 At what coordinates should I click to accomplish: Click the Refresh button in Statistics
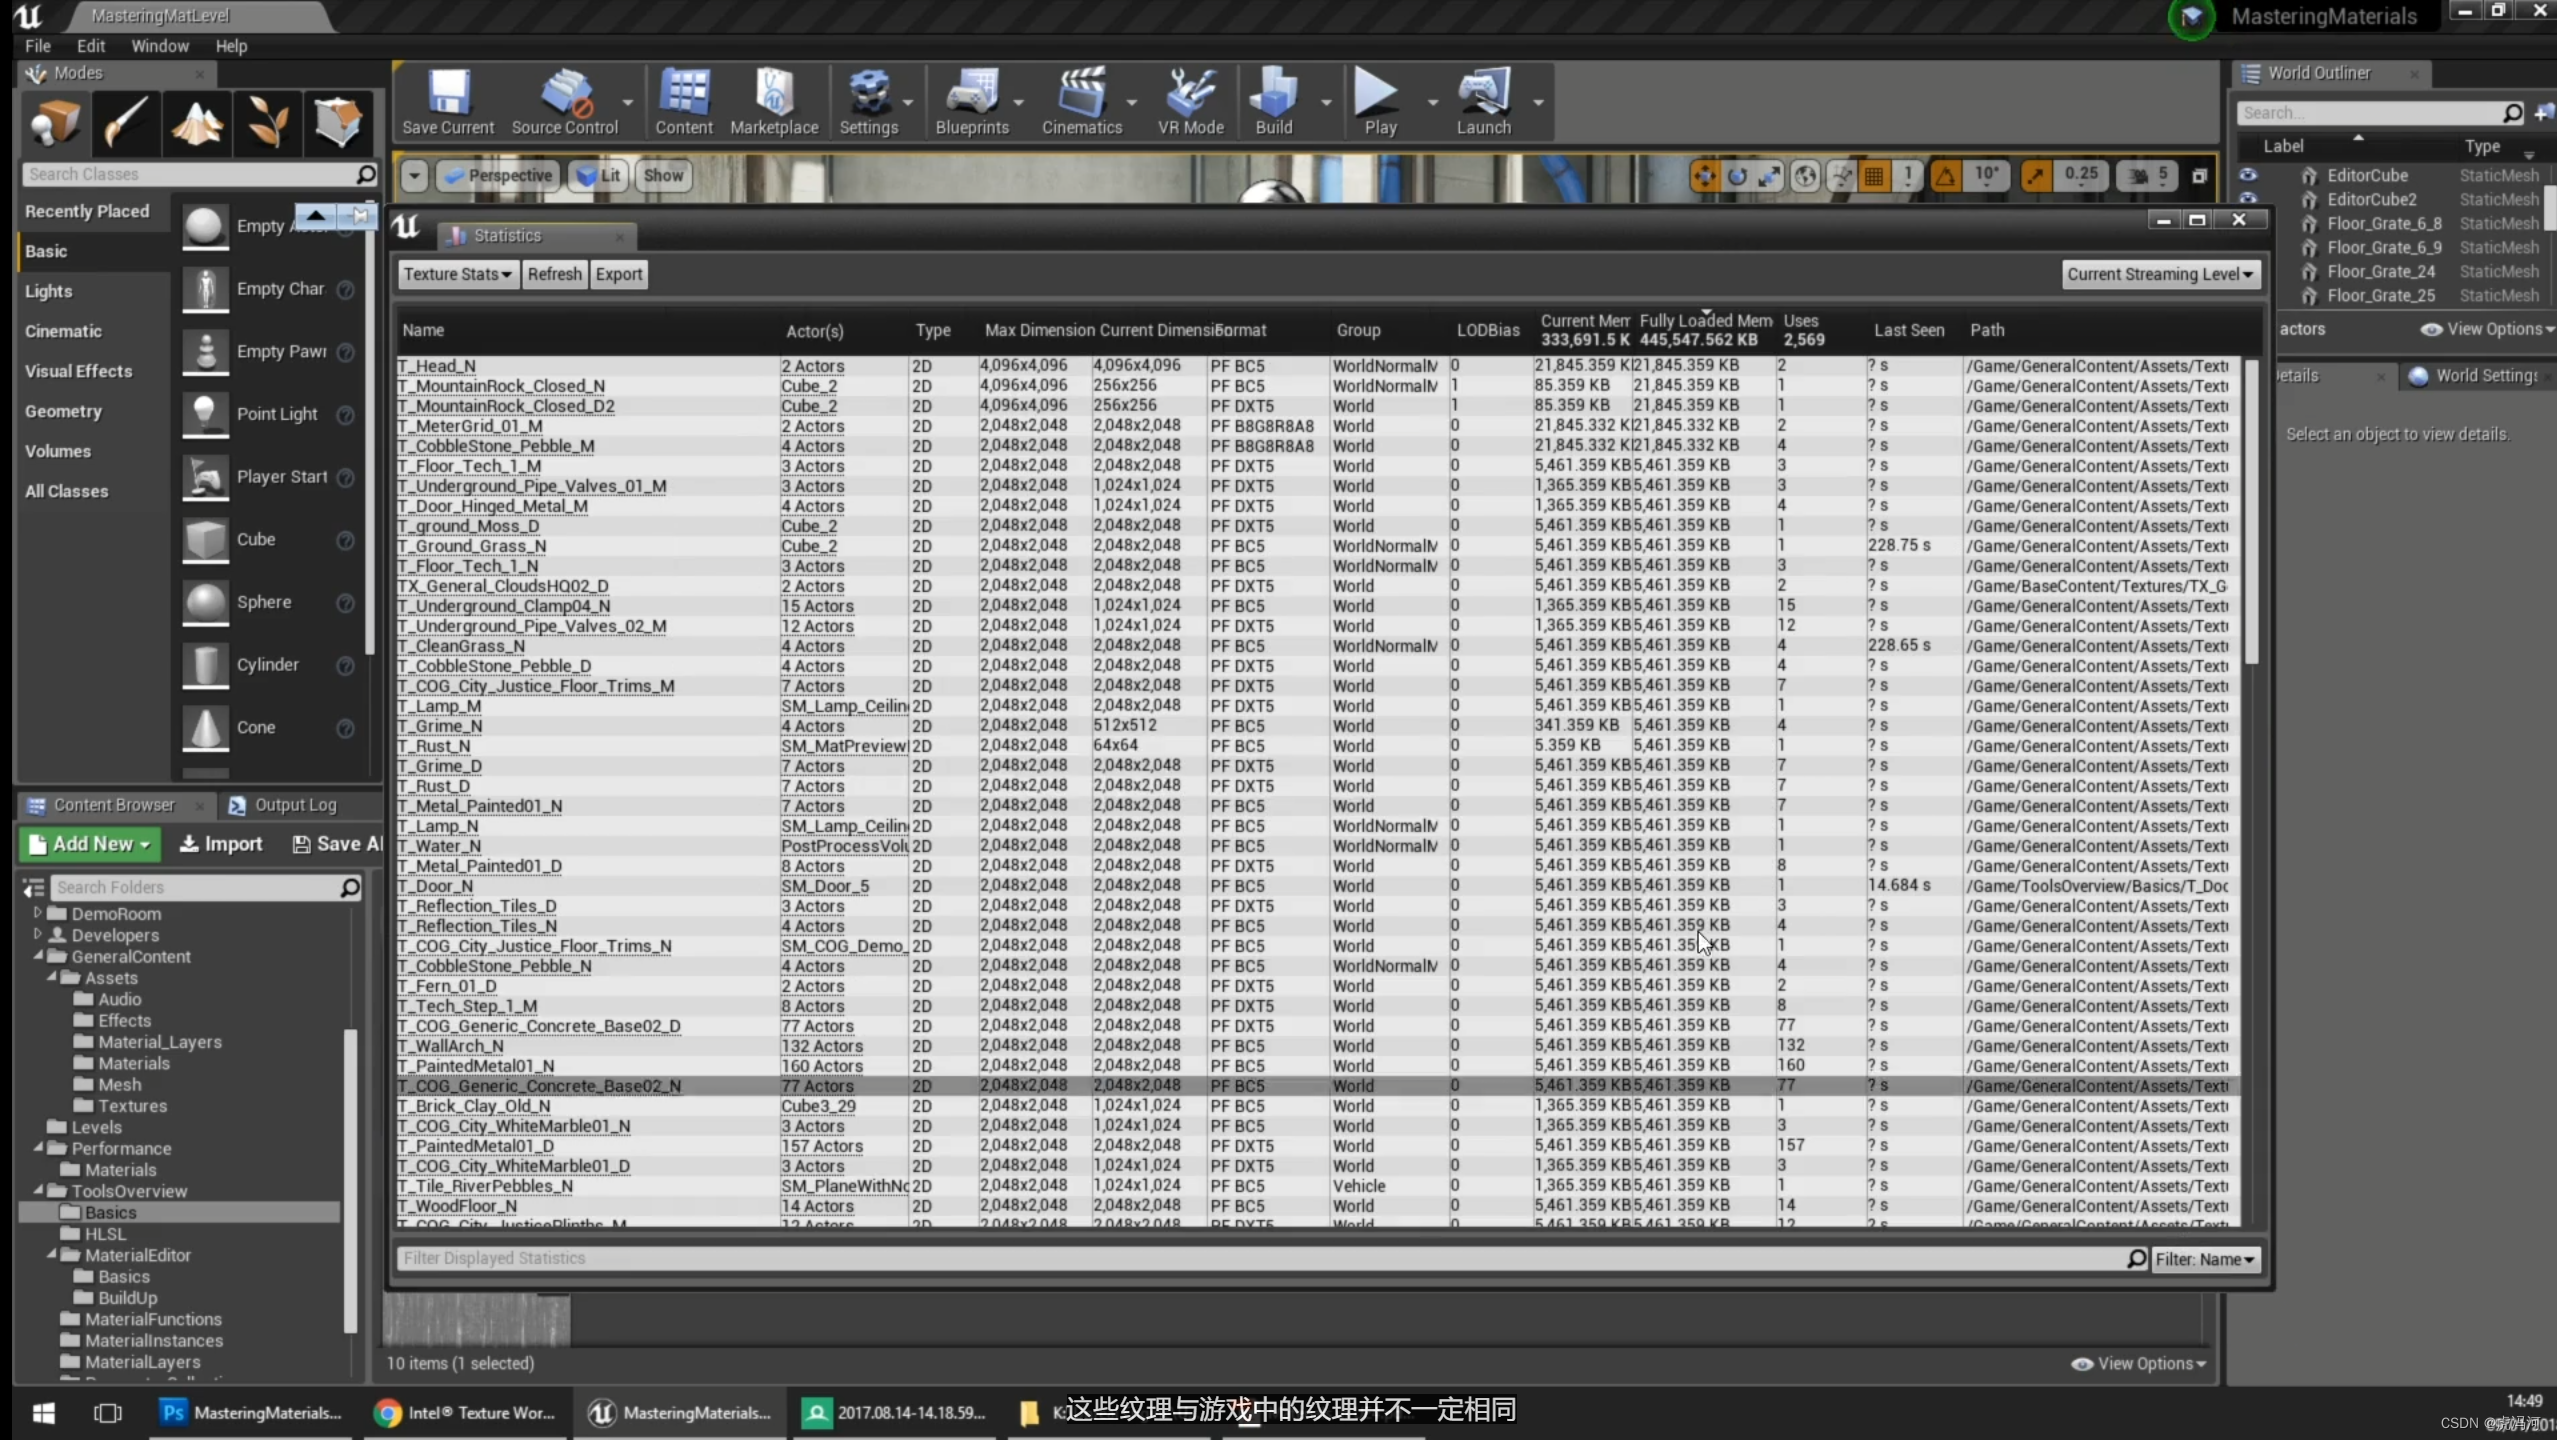pyautogui.click(x=554, y=274)
